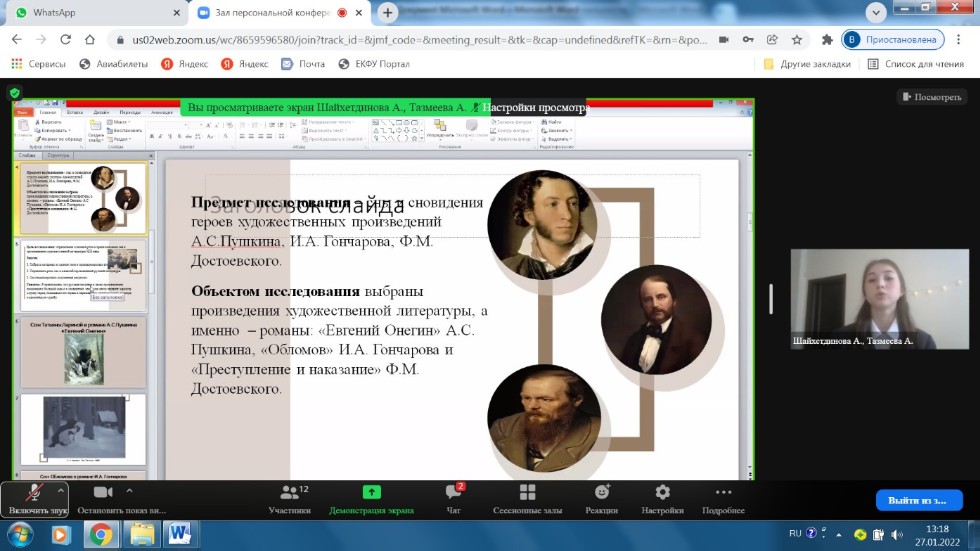Switch to the WhatsApp browser tab
980x551 pixels.
94,12
